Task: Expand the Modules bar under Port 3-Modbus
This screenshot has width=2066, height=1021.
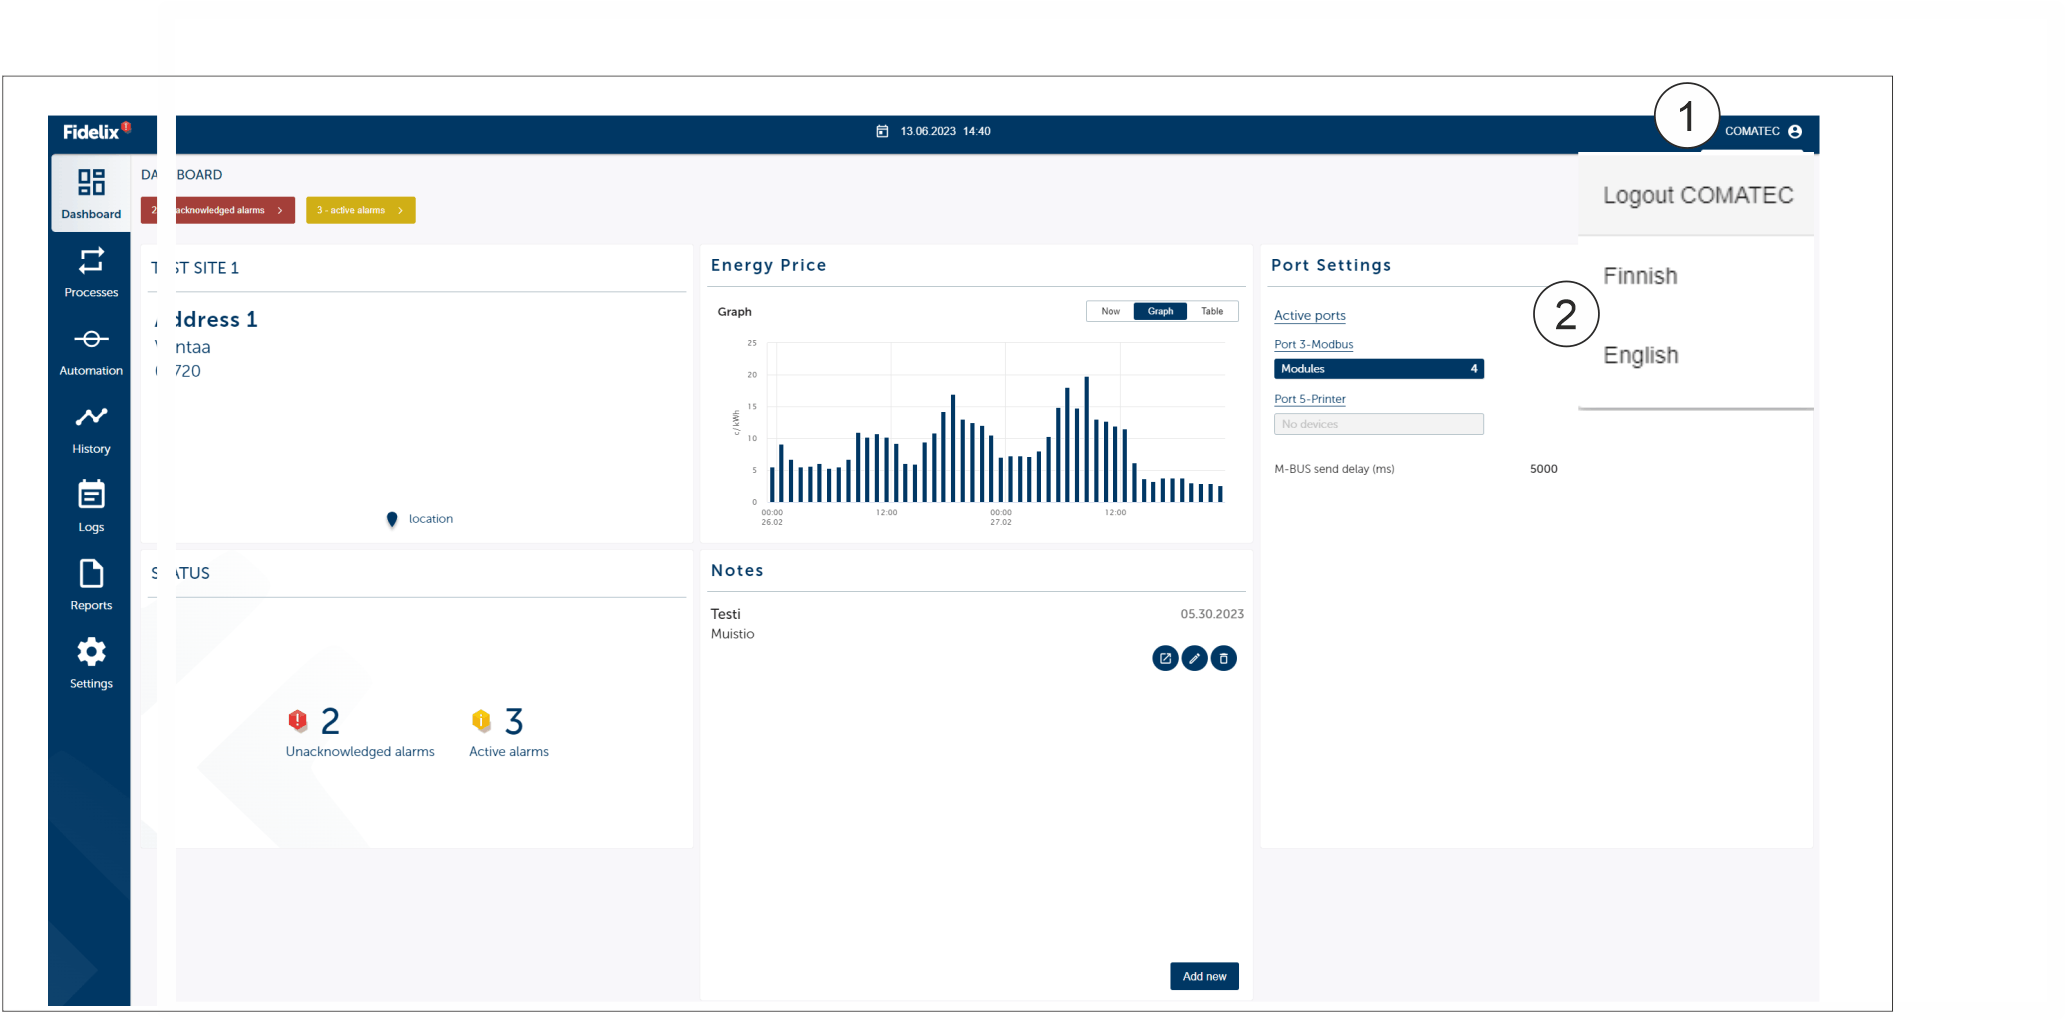Action: click(x=1378, y=369)
